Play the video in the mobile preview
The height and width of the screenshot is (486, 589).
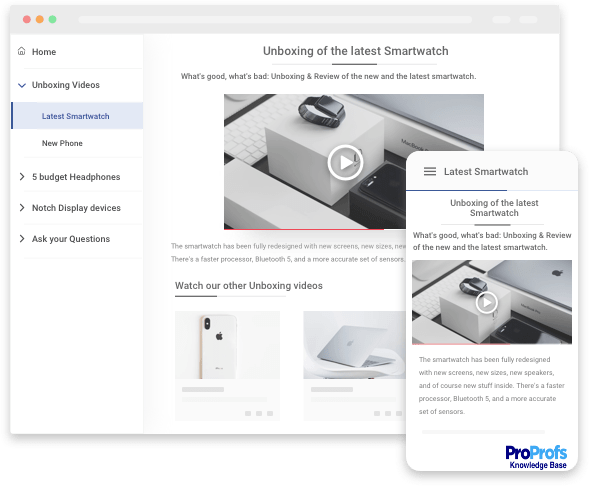pyautogui.click(x=486, y=302)
